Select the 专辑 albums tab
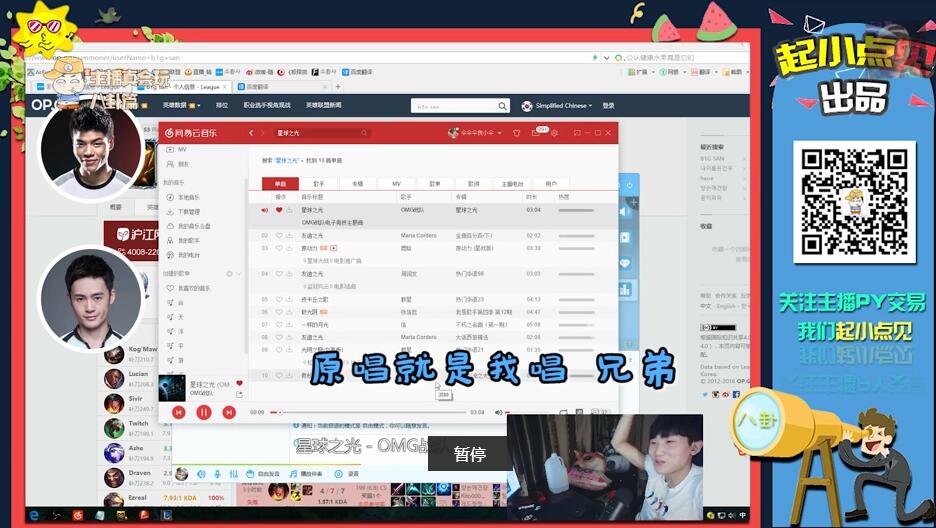The image size is (936, 528). [358, 184]
